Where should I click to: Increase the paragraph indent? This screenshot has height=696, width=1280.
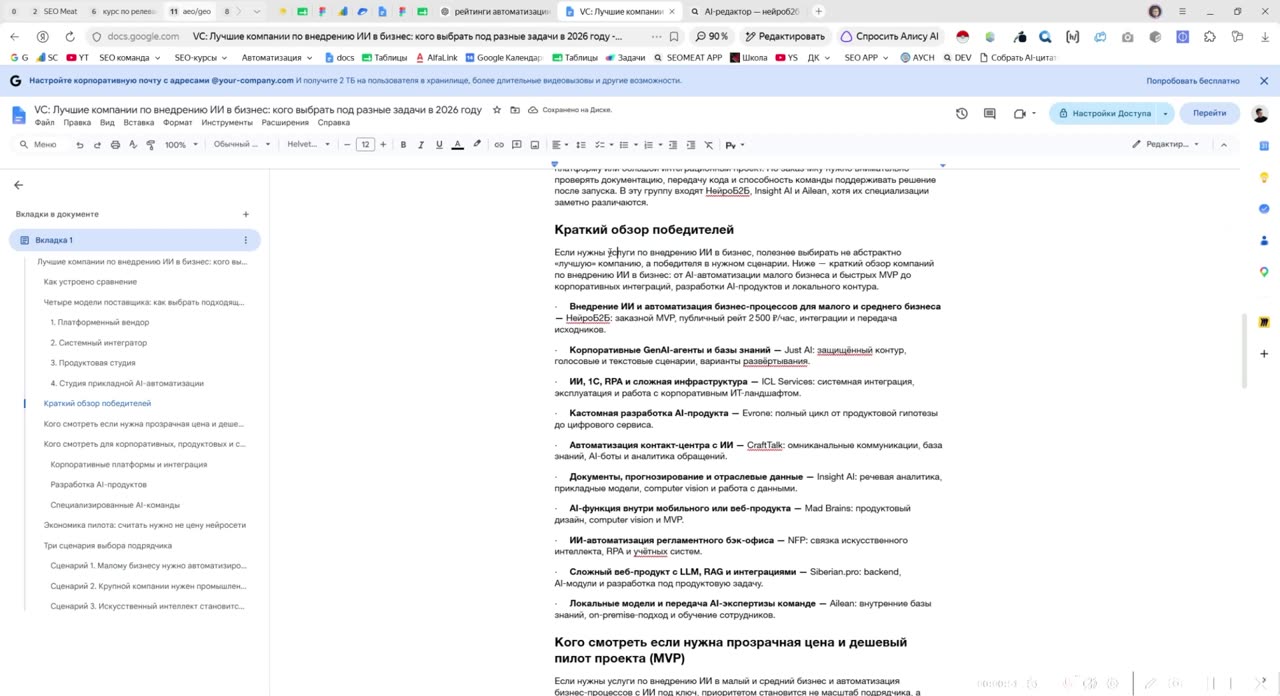click(690, 145)
